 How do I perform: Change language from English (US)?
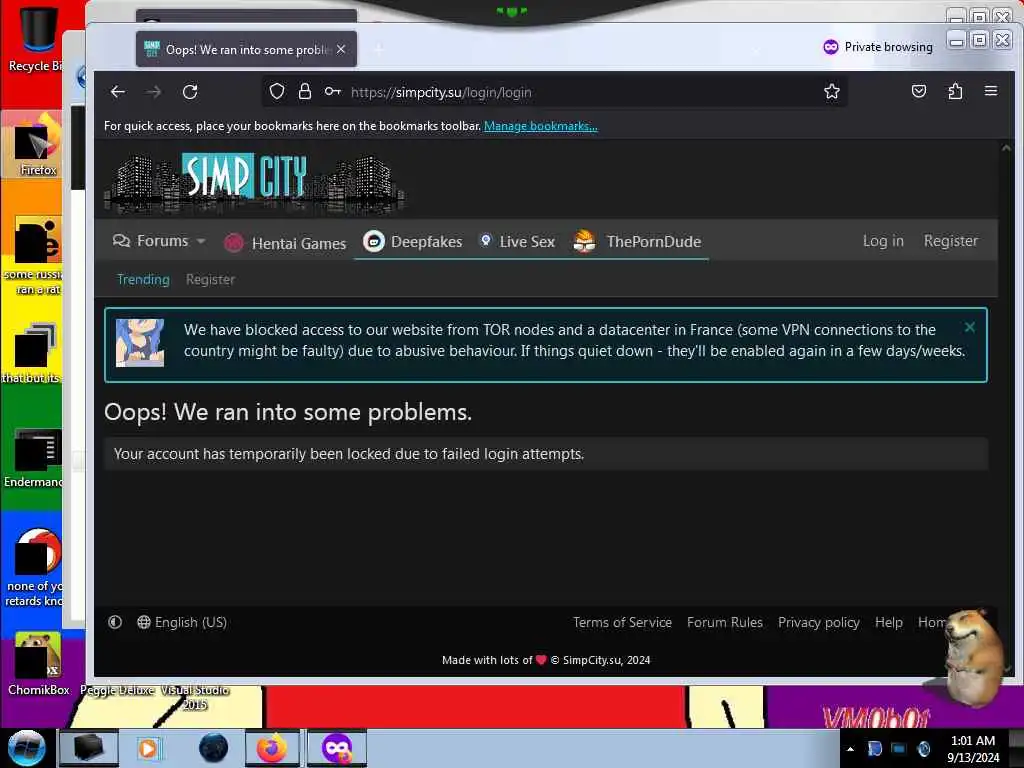click(x=182, y=622)
